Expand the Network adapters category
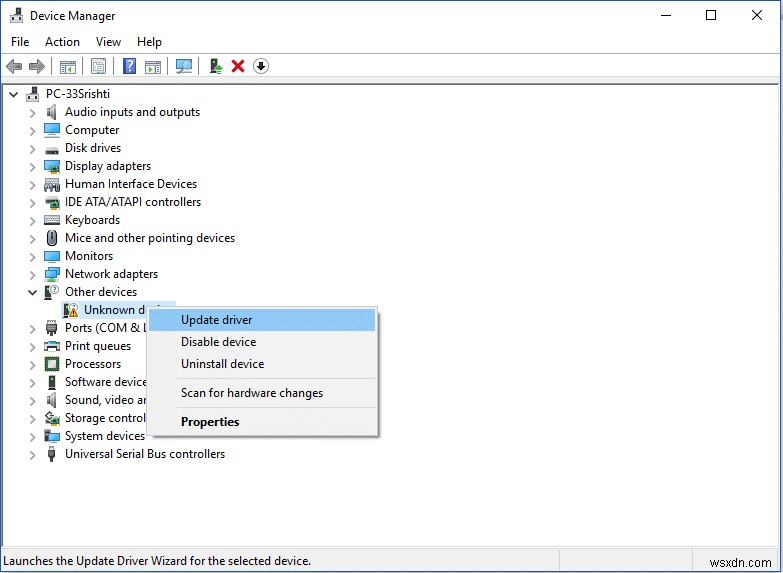783x573 pixels. click(x=32, y=275)
